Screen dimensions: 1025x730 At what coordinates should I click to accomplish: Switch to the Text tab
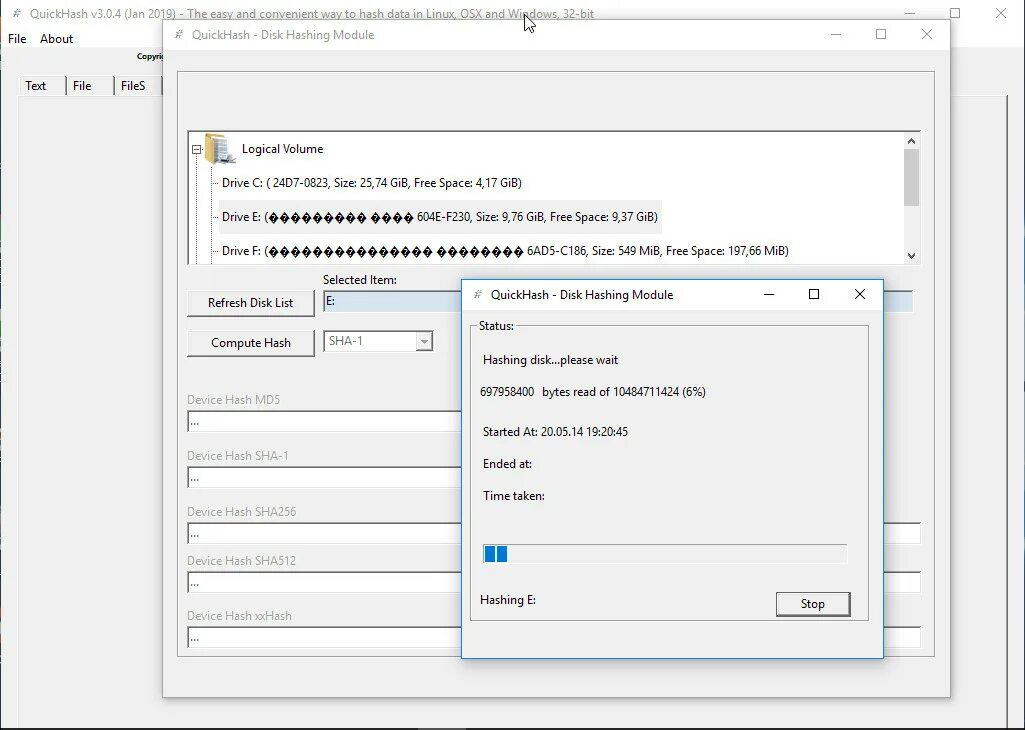[x=42, y=86]
